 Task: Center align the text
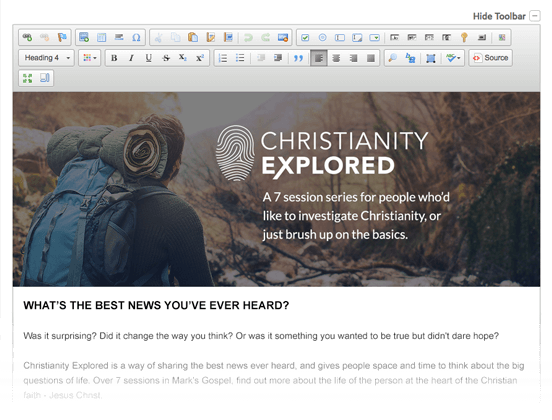tap(336, 58)
